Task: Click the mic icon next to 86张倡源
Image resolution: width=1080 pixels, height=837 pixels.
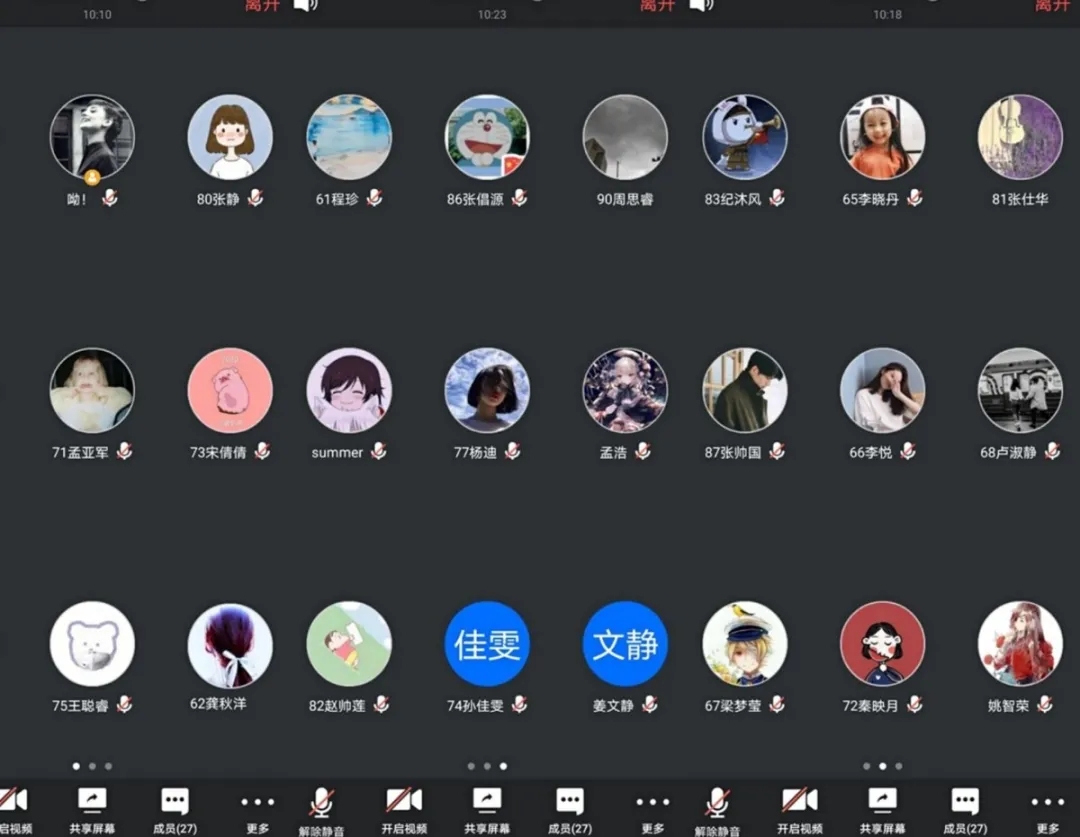Action: [x=519, y=198]
